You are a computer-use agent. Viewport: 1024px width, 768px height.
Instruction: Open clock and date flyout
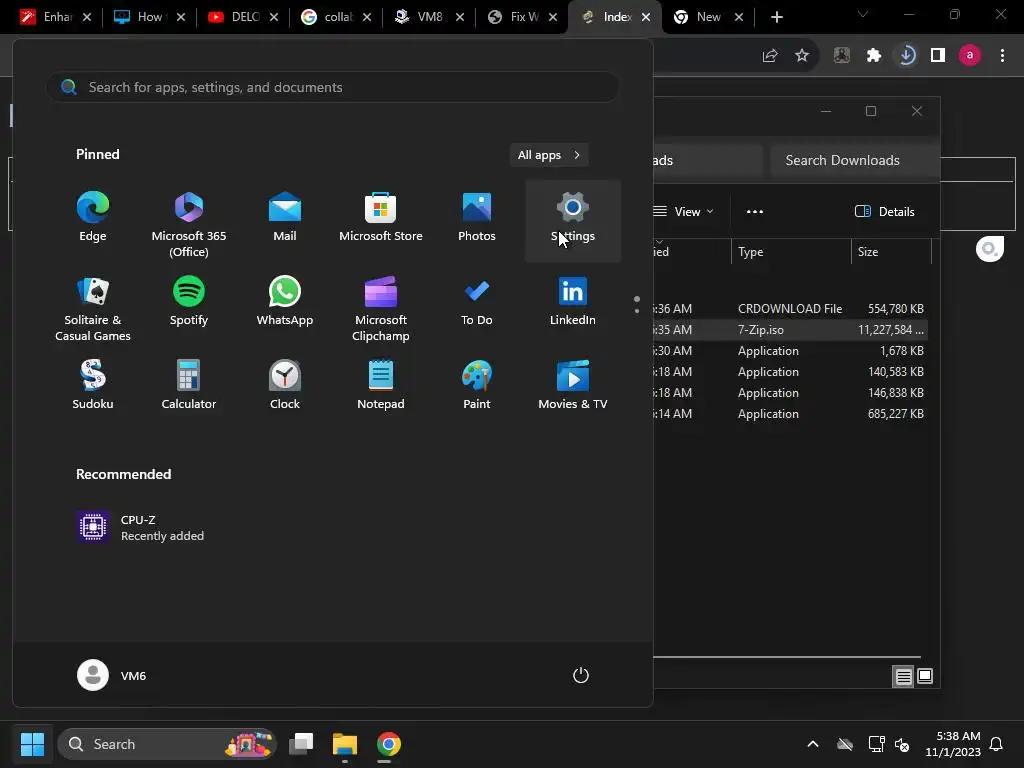click(953, 744)
